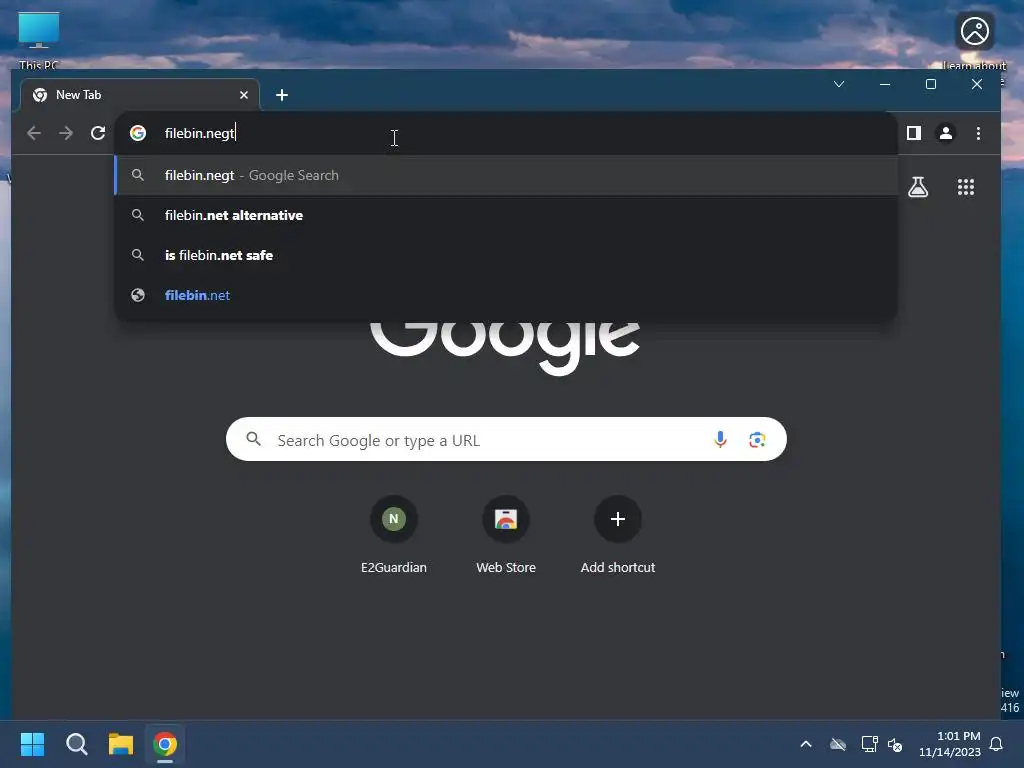Image resolution: width=1024 pixels, height=768 pixels.
Task: Close the New Tab tab
Action: 244,95
